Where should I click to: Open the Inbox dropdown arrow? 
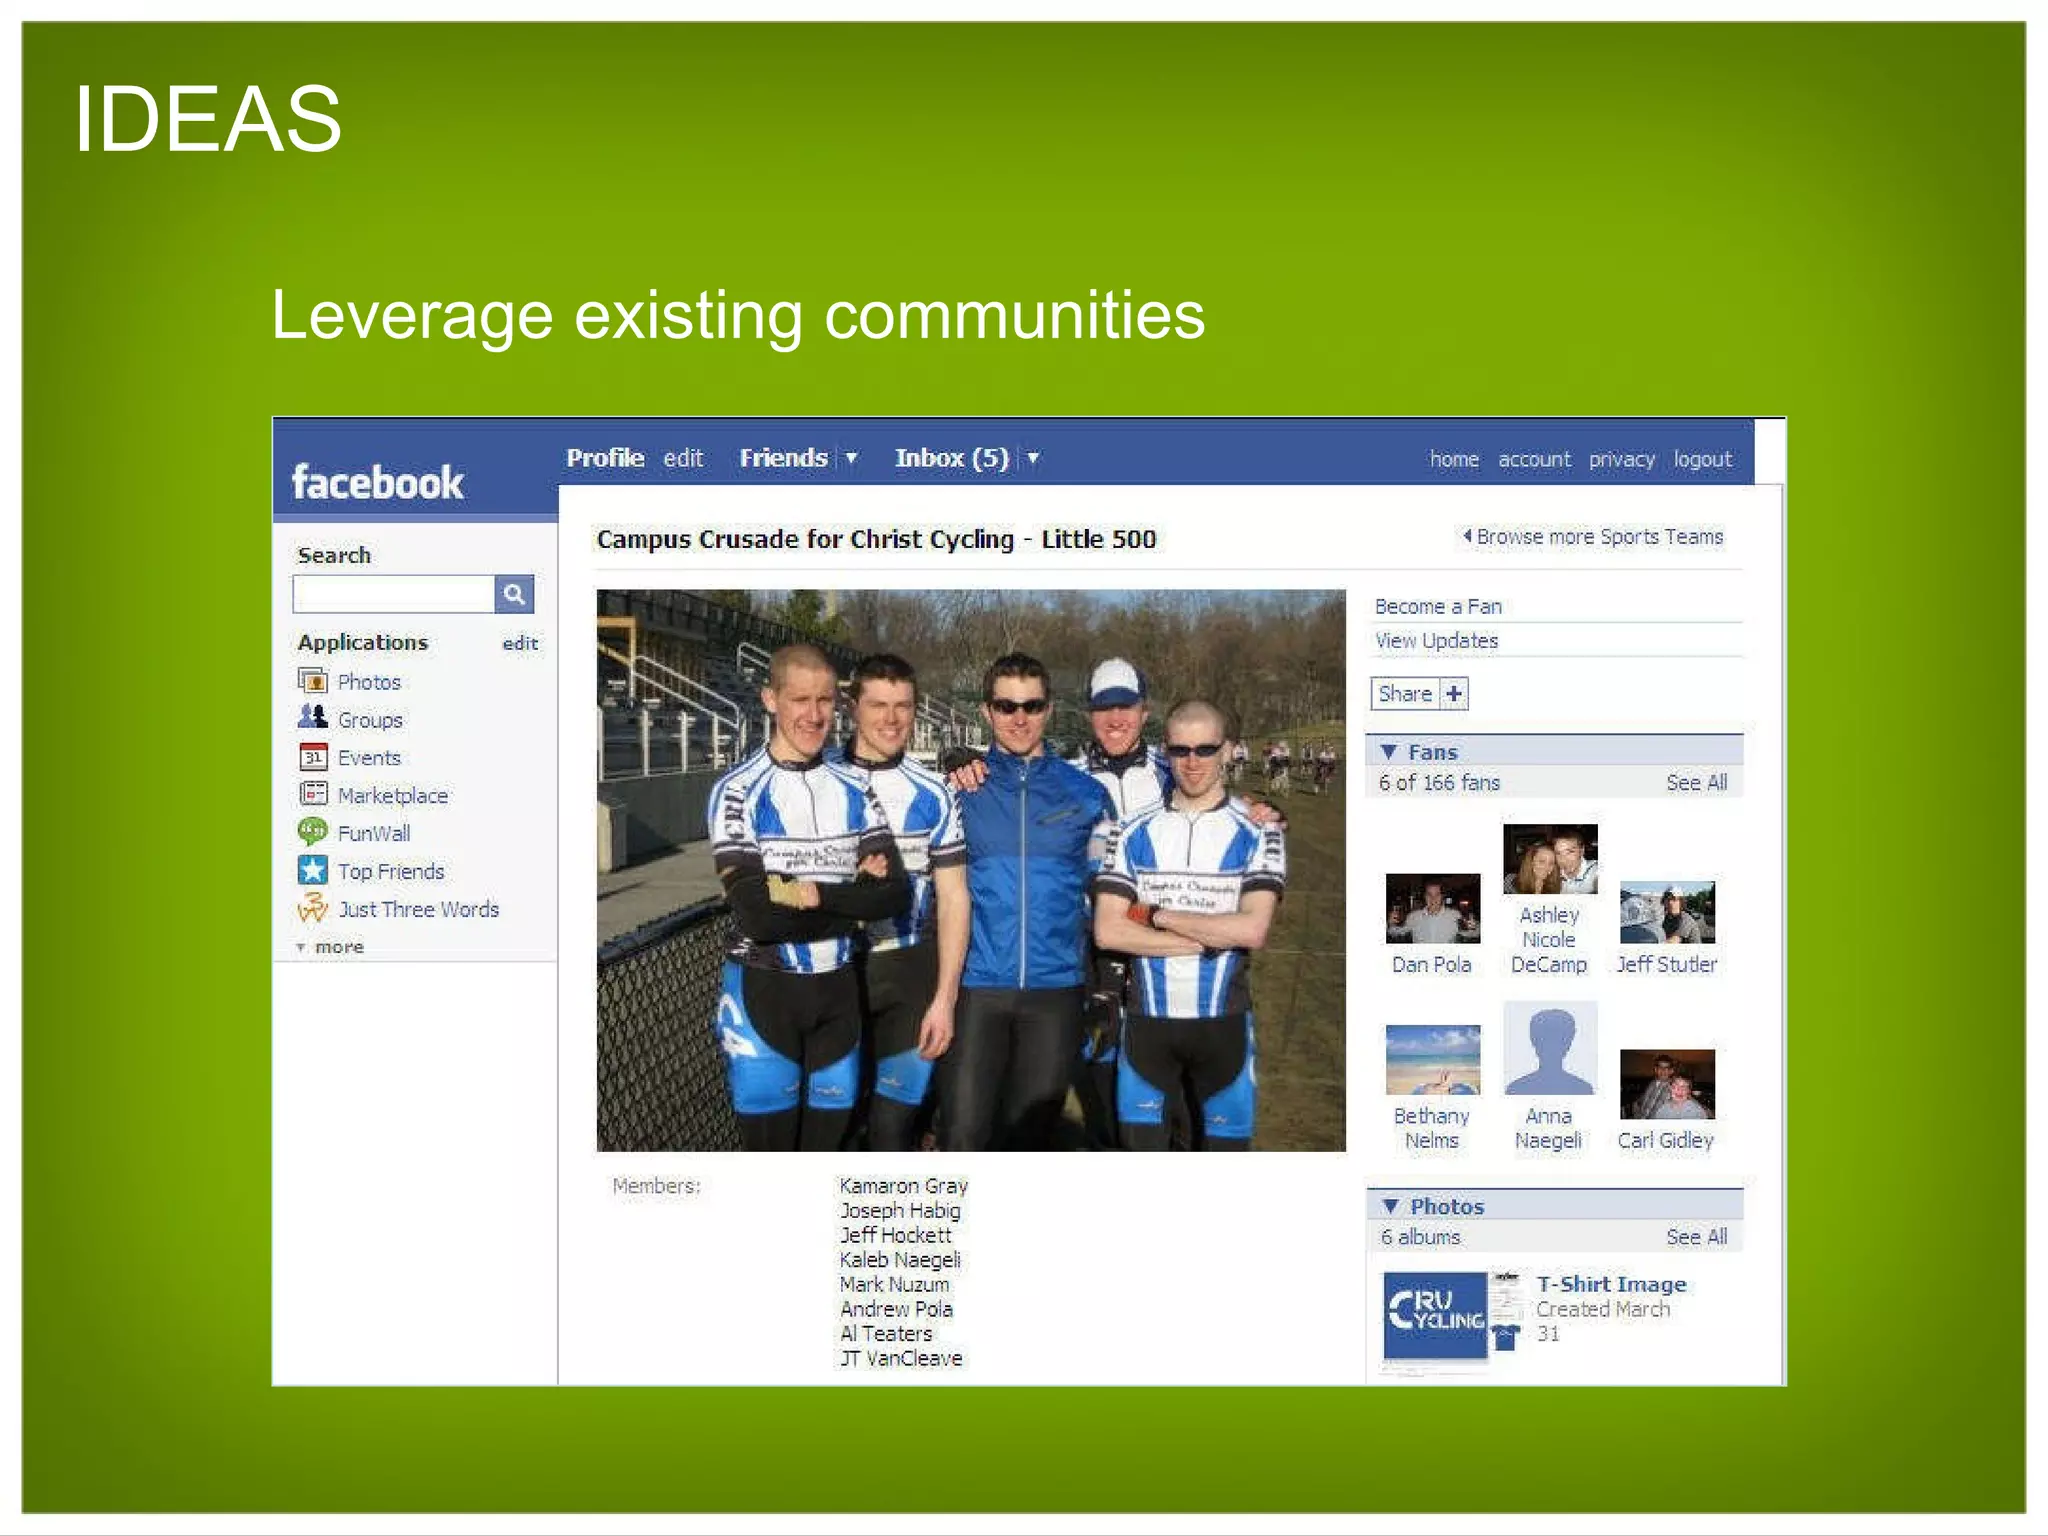1033,458
